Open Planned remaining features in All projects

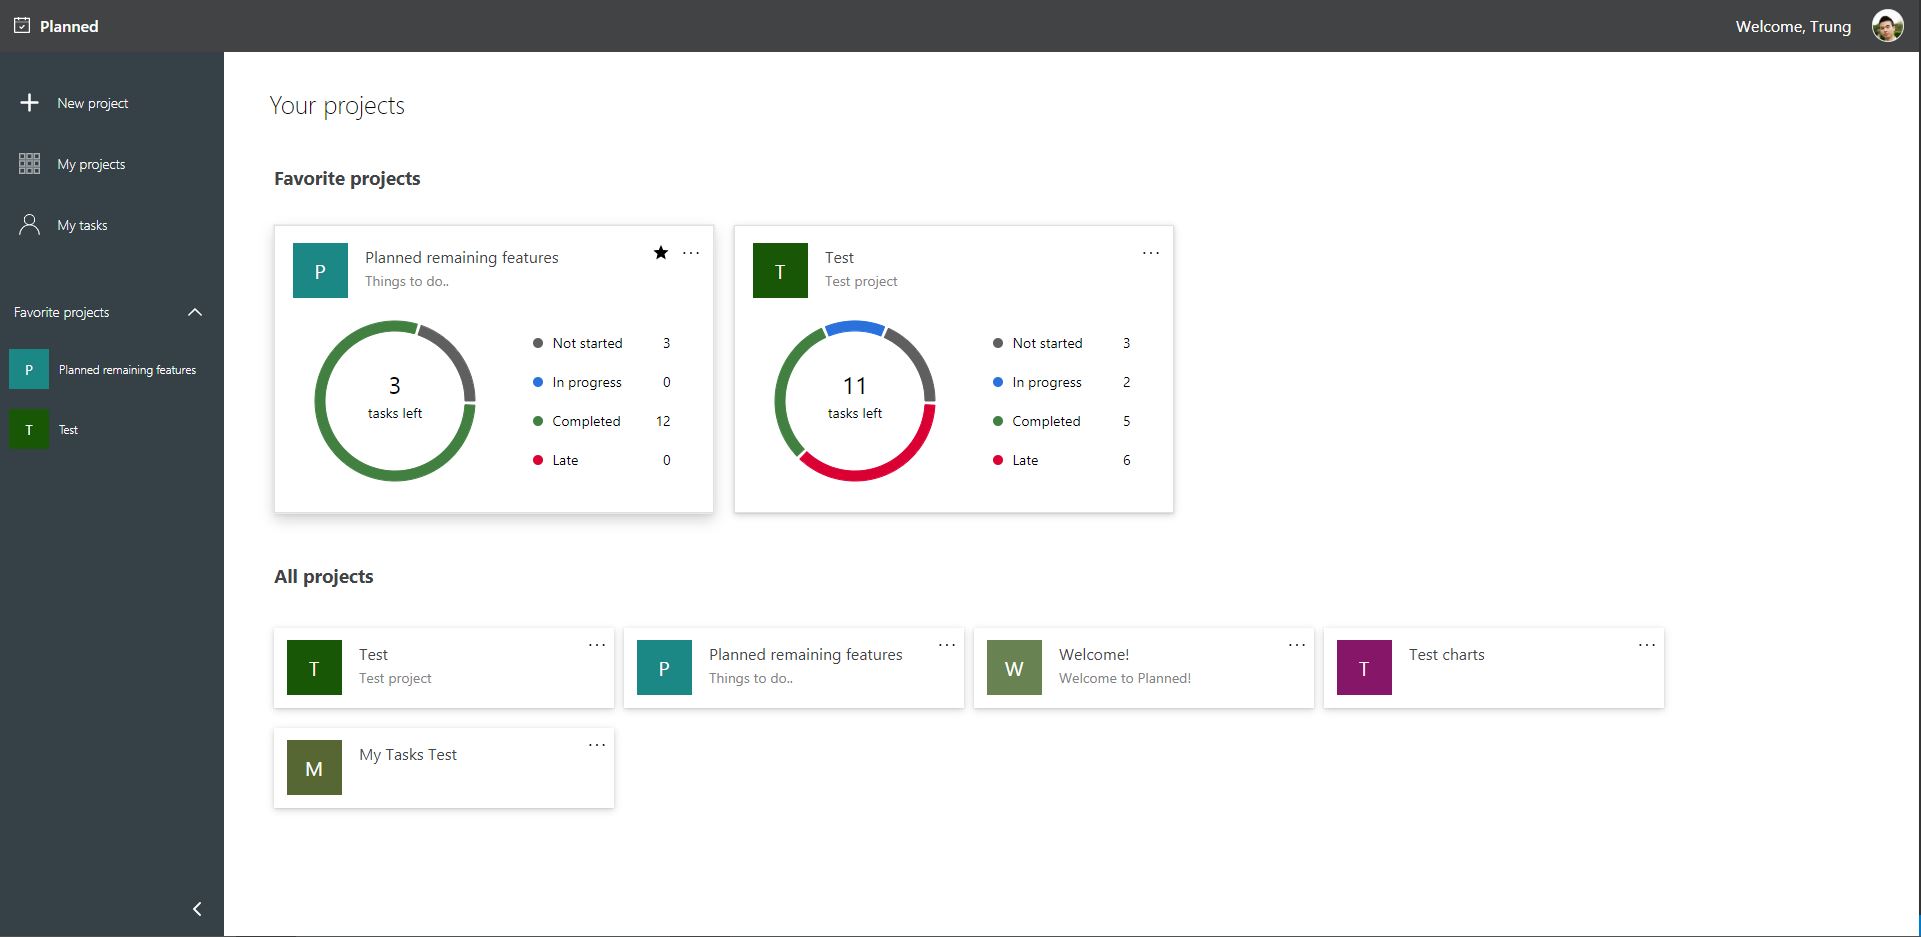(x=806, y=655)
